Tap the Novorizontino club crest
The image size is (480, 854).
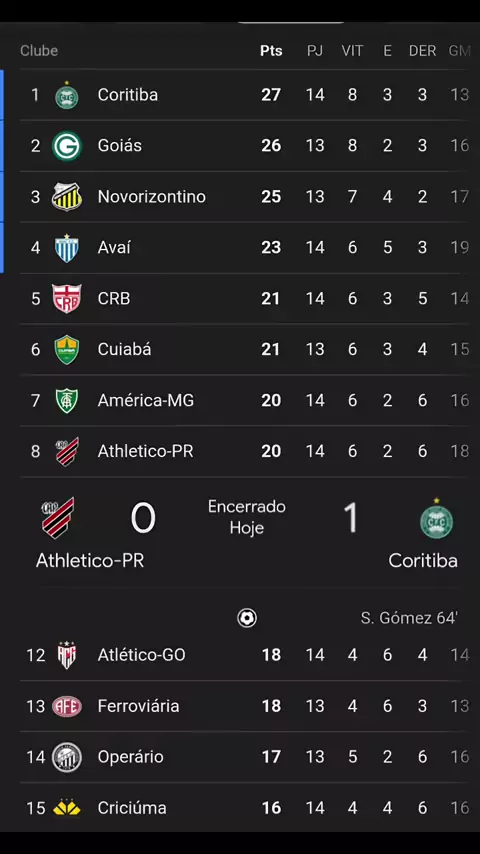[x=66, y=197]
